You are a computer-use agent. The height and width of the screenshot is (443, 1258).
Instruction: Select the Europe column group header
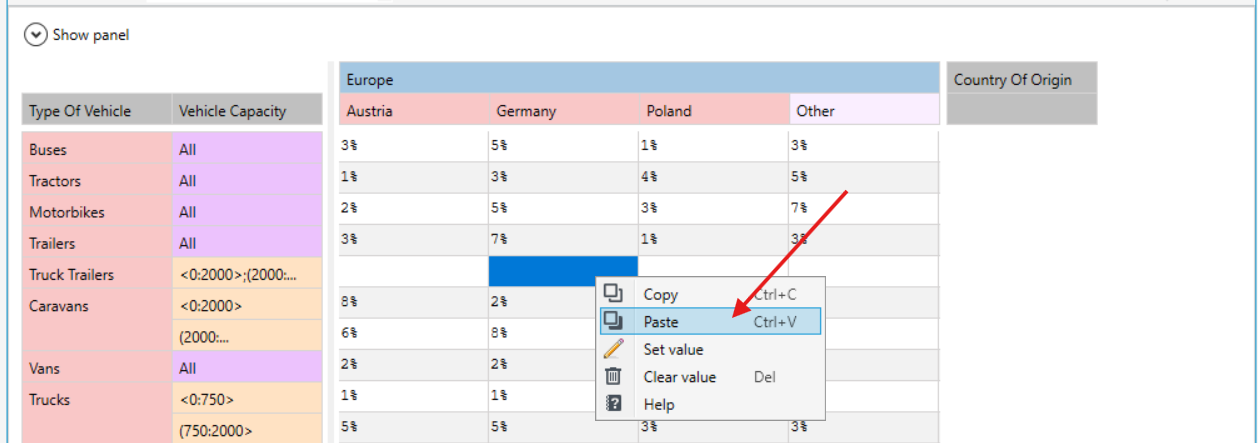tap(640, 79)
